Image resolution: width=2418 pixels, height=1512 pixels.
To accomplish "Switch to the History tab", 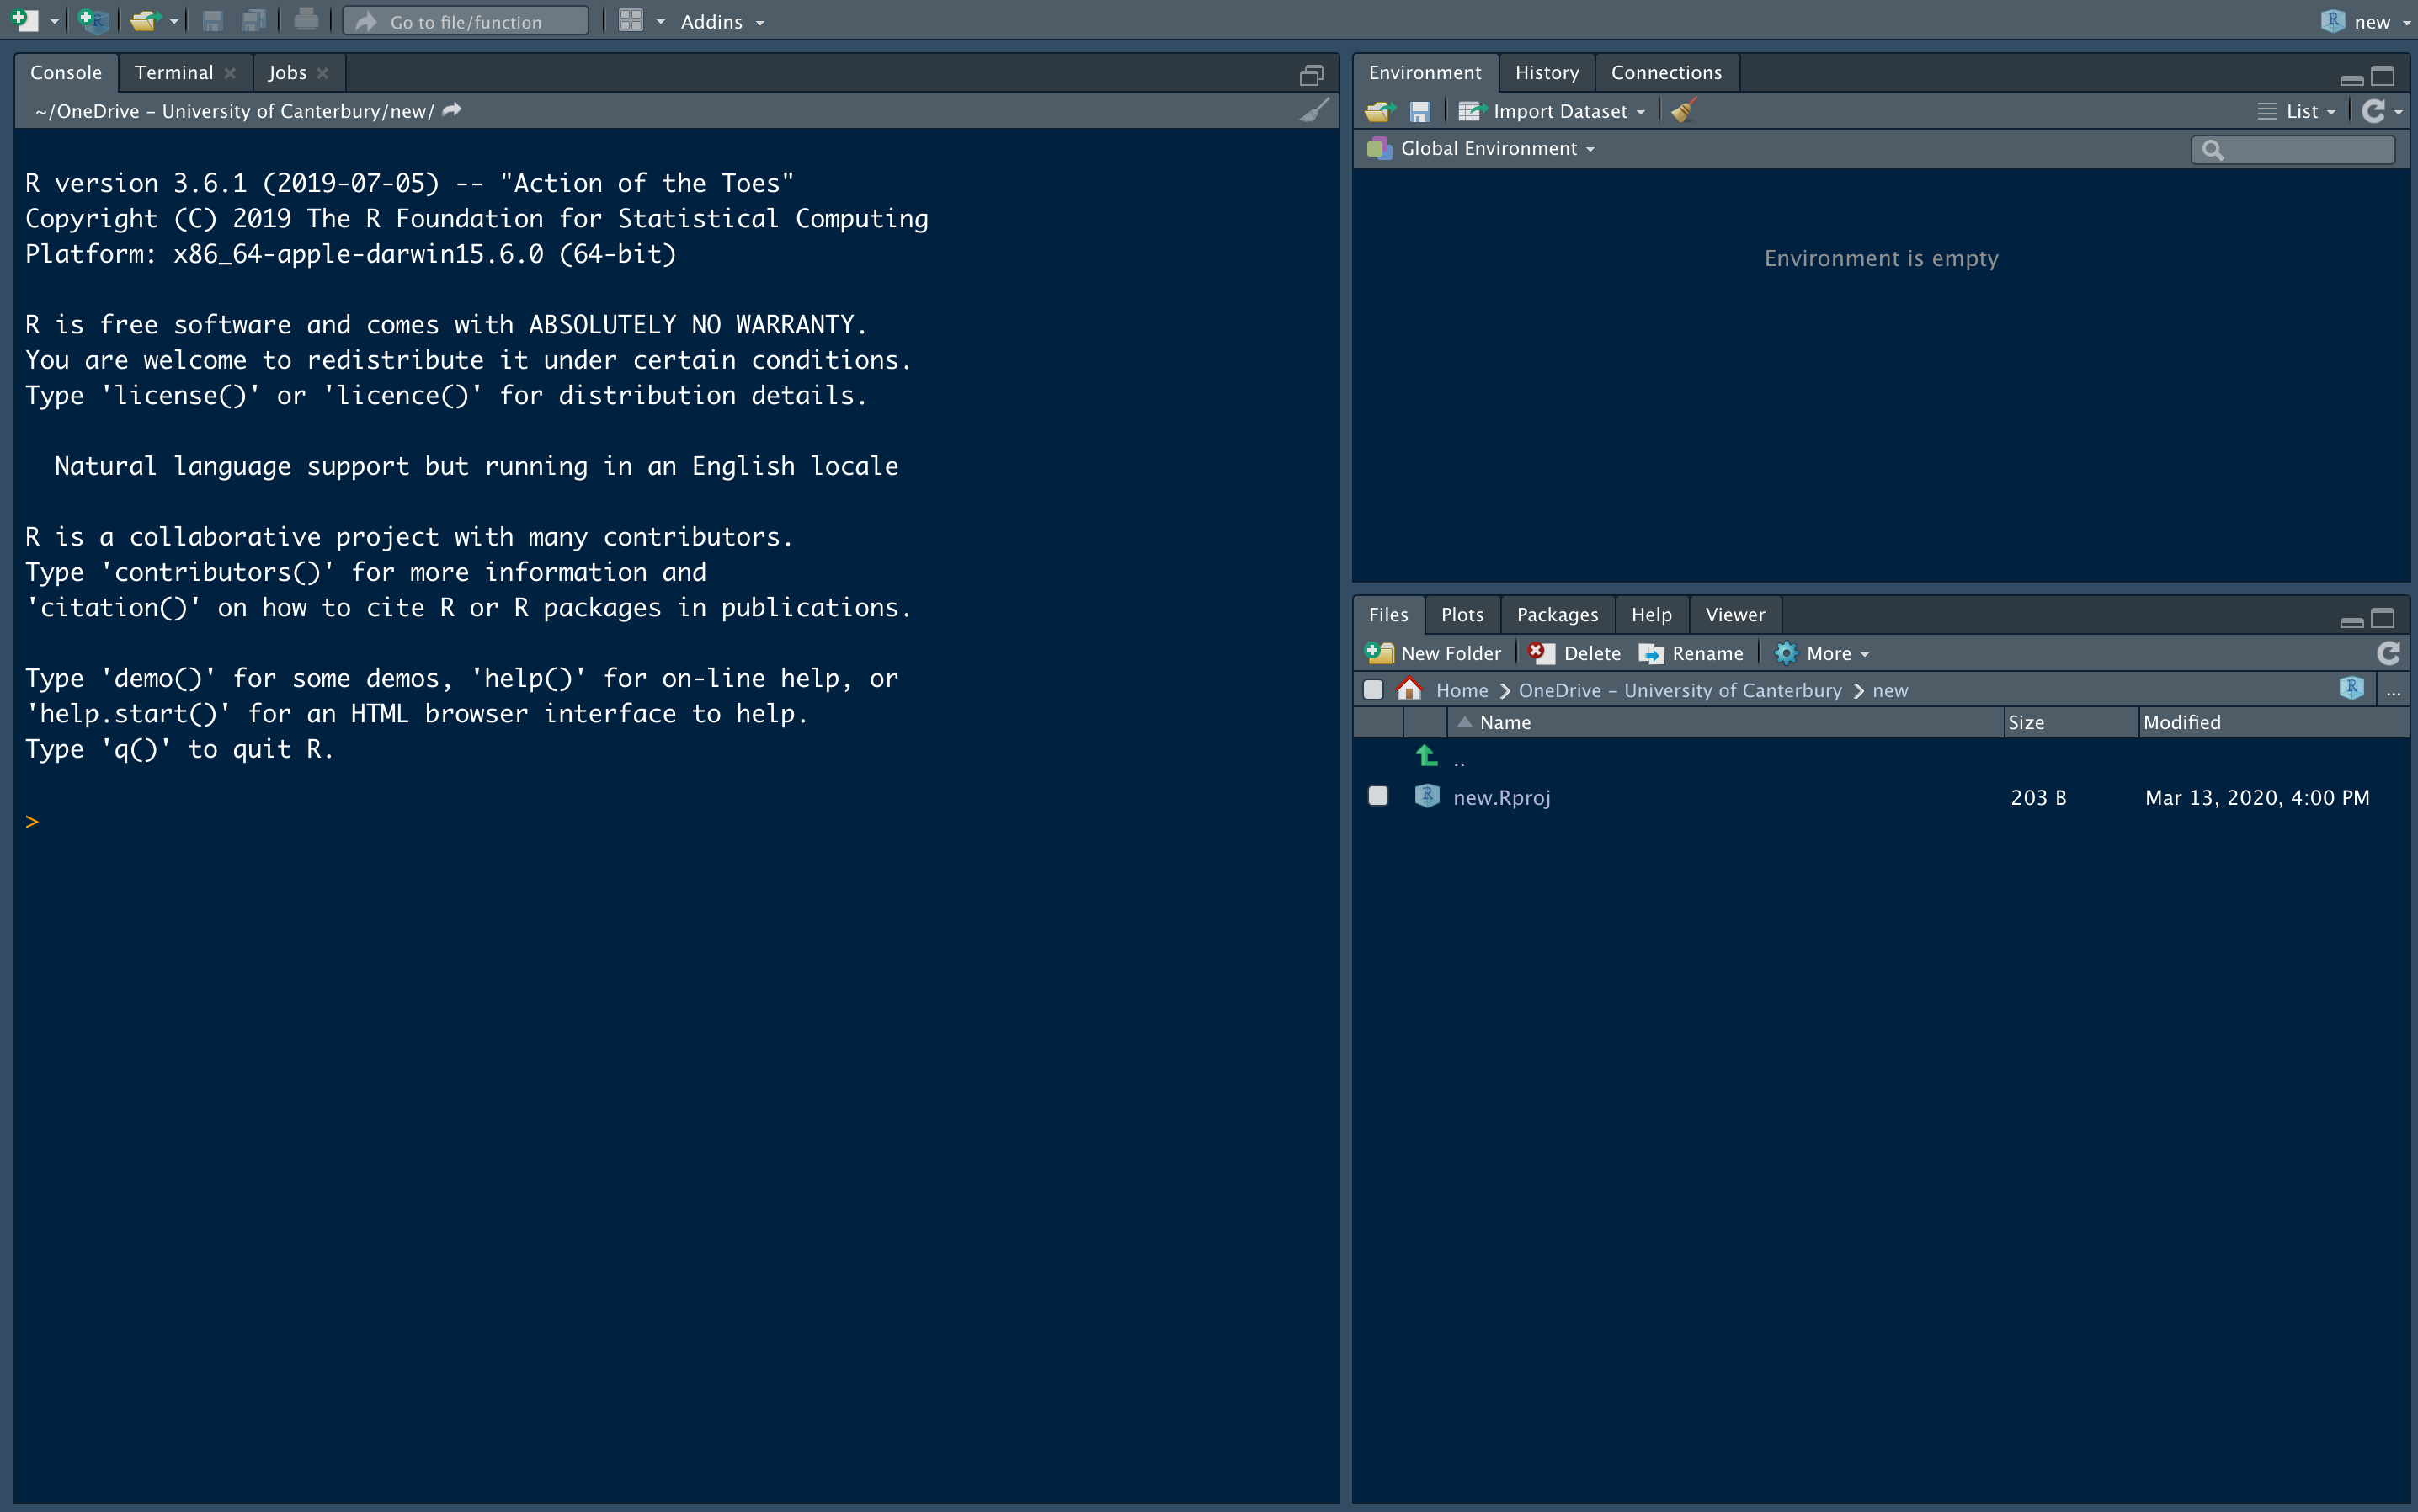I will point(1546,73).
